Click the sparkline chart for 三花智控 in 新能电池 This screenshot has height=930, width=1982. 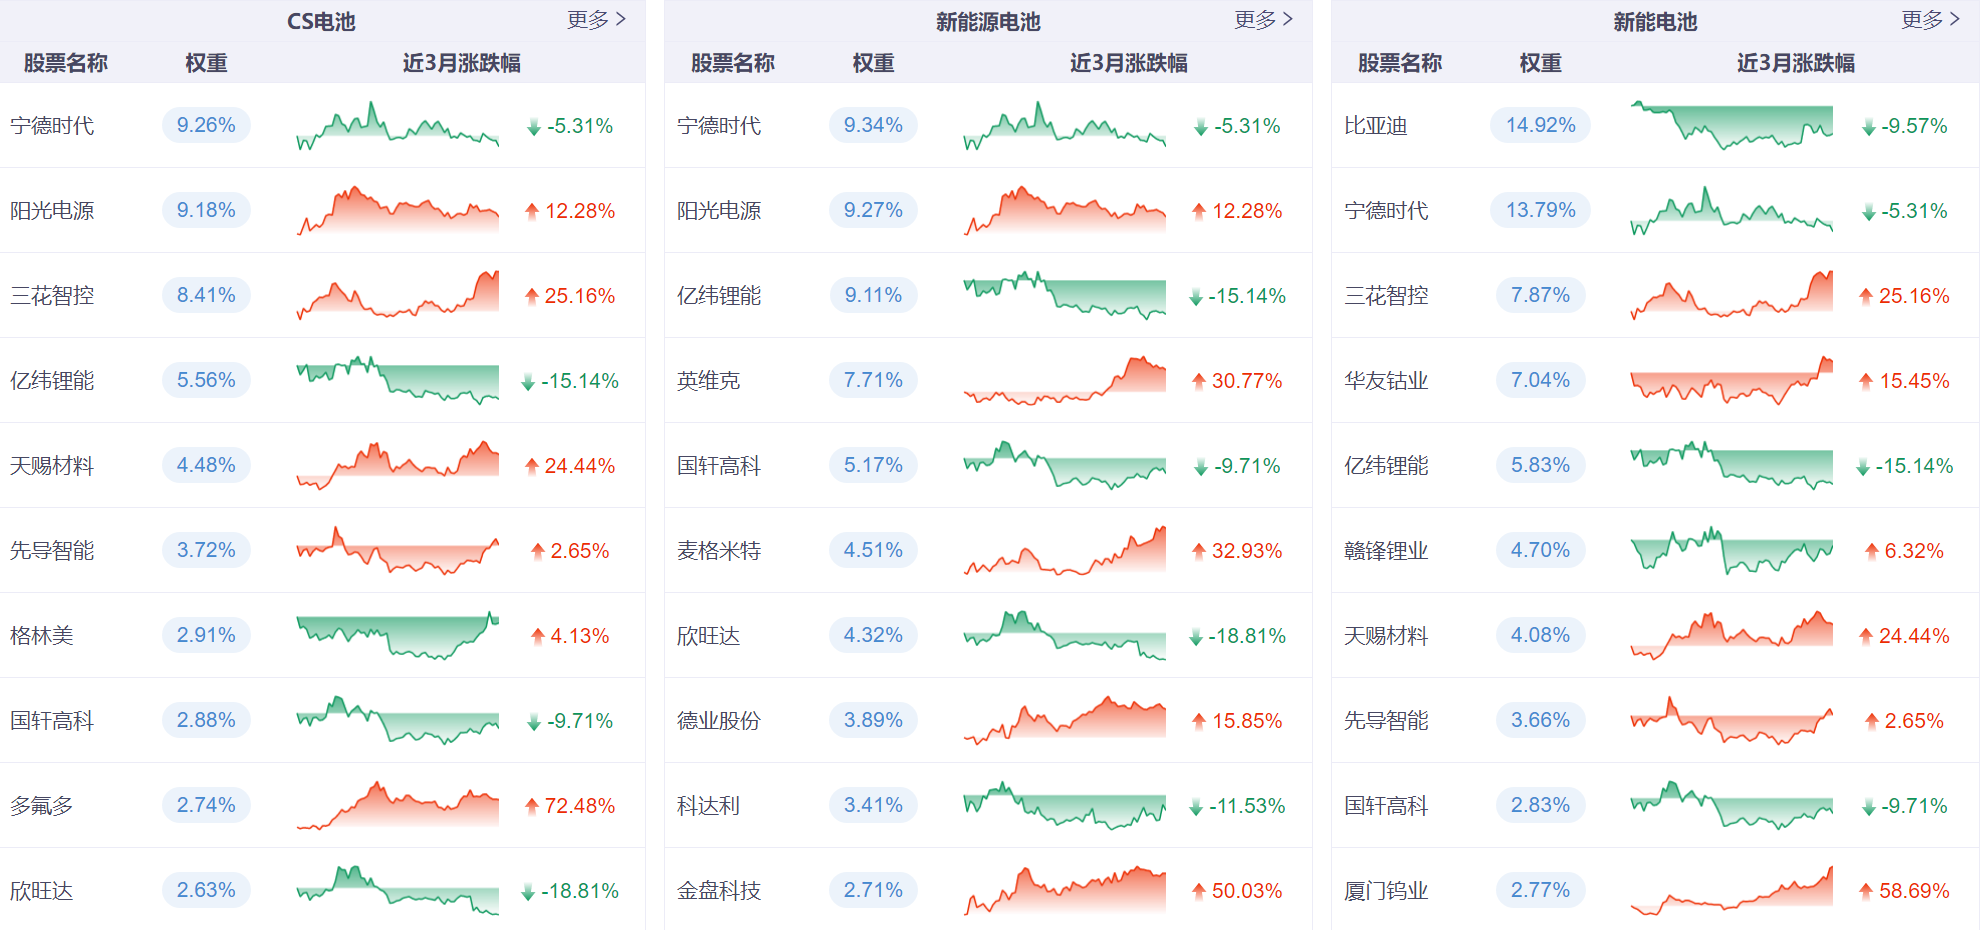click(1731, 296)
